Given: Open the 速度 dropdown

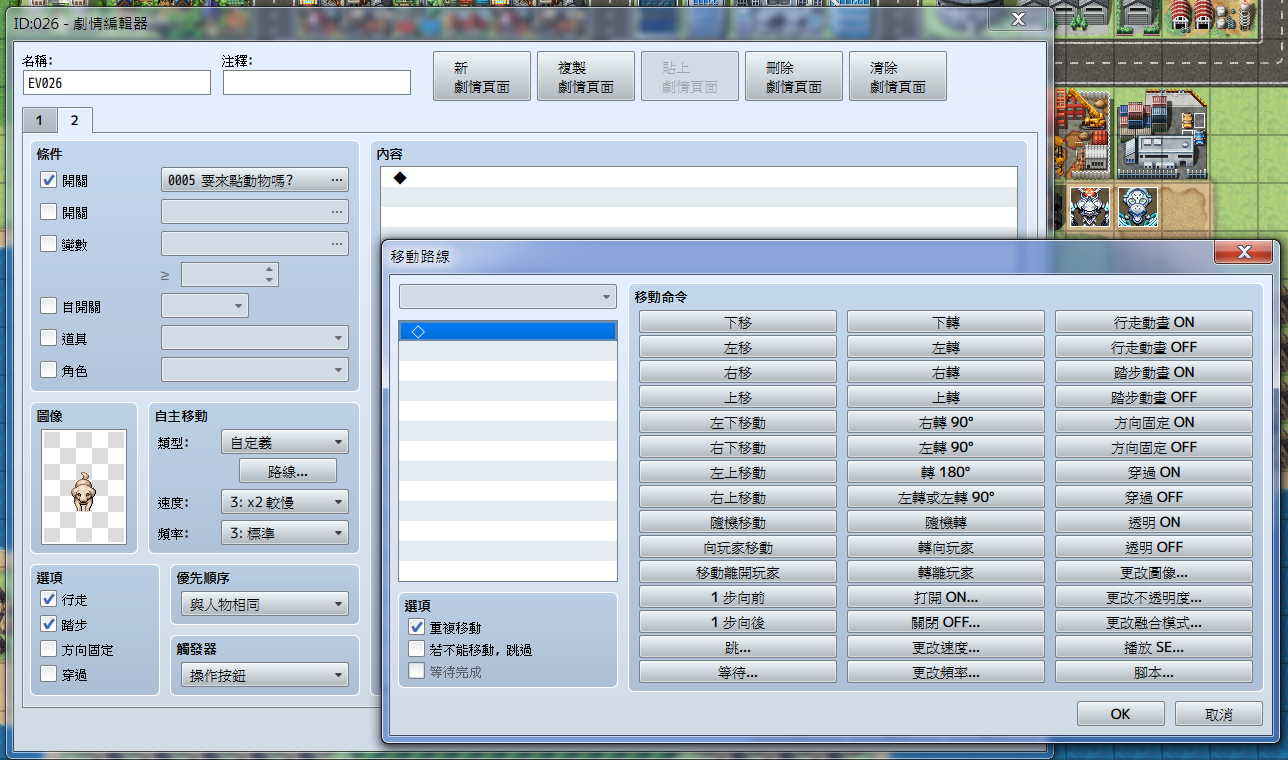Looking at the screenshot, I should tap(284, 501).
